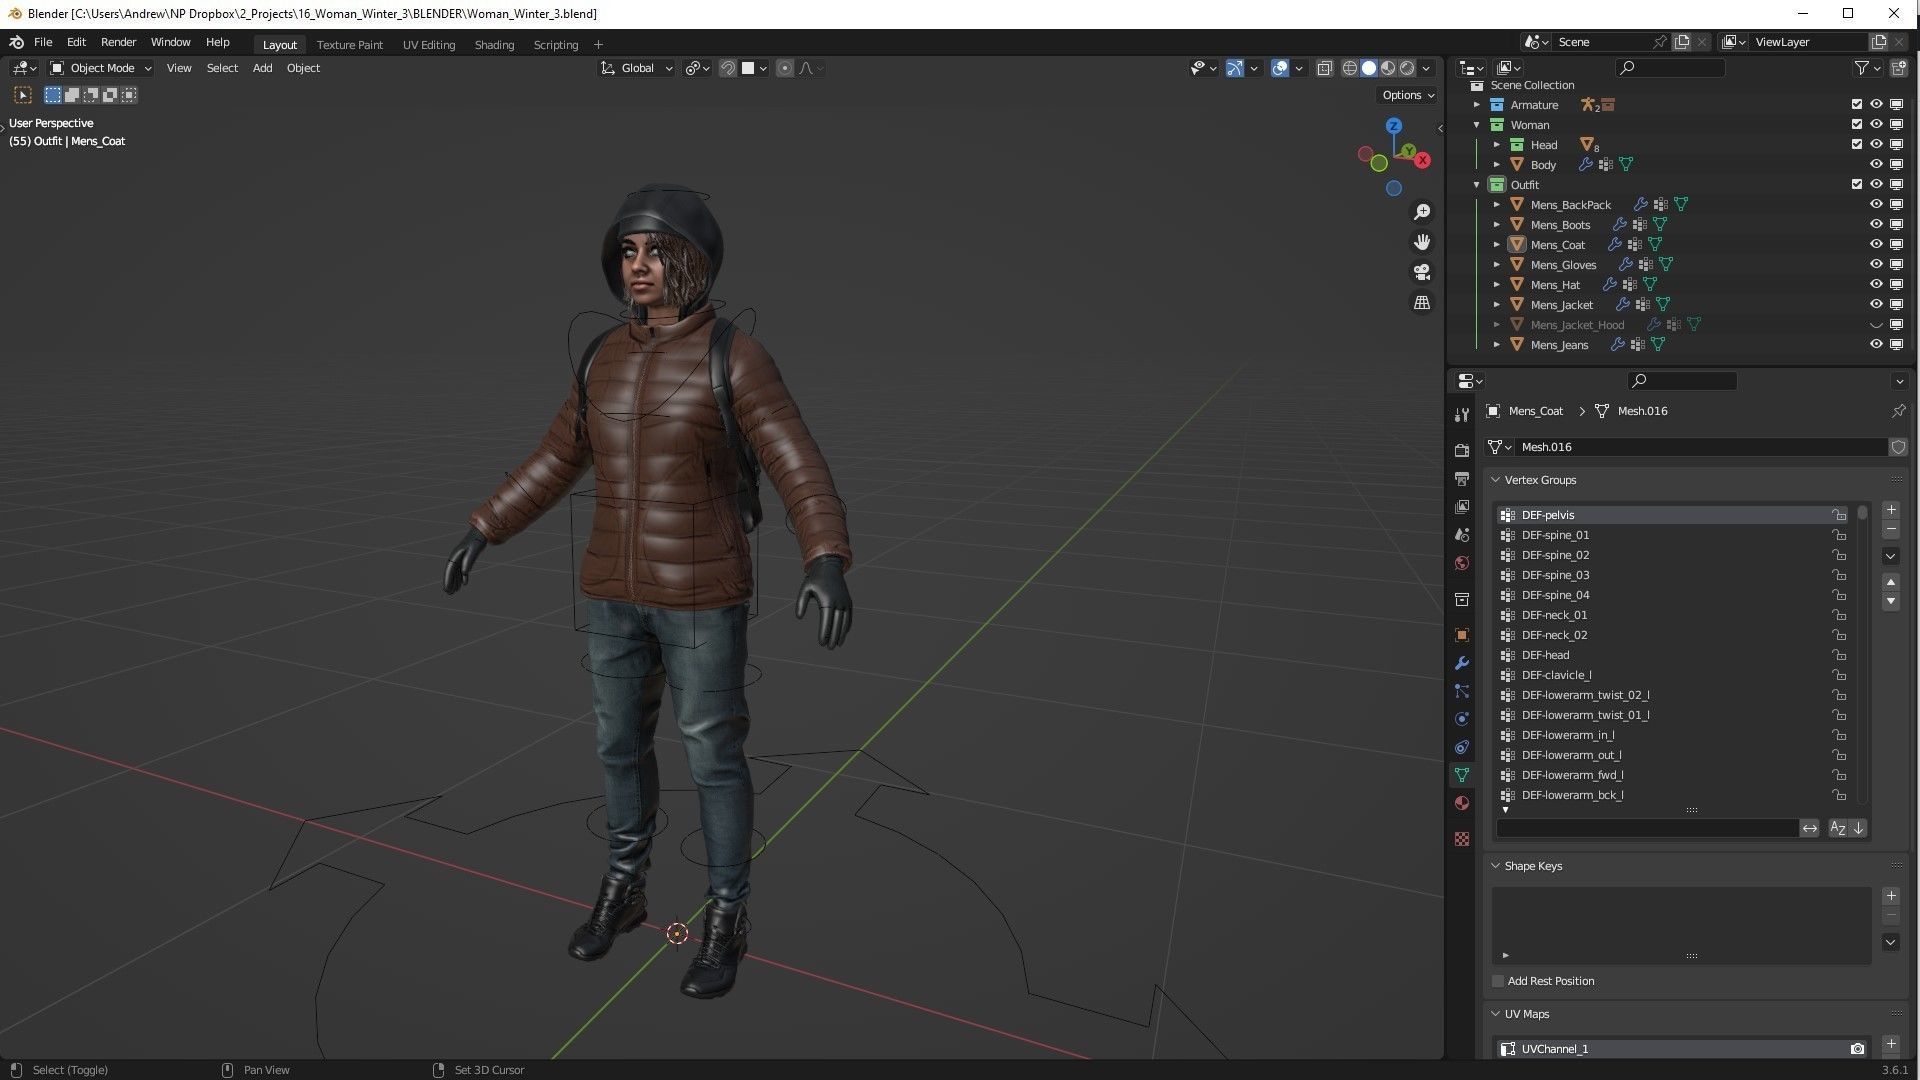The height and width of the screenshot is (1080, 1920).
Task: Click the pan hand icon in viewport
Action: click(x=1422, y=242)
